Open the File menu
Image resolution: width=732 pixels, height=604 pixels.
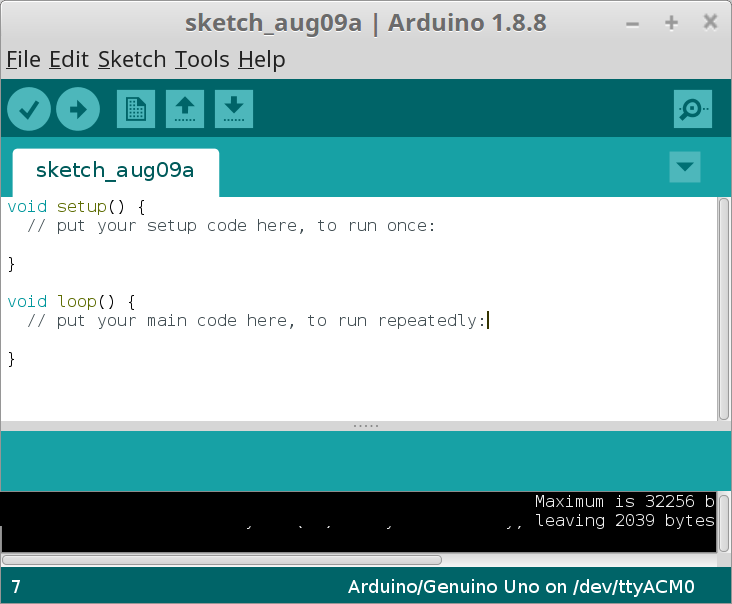tap(23, 60)
